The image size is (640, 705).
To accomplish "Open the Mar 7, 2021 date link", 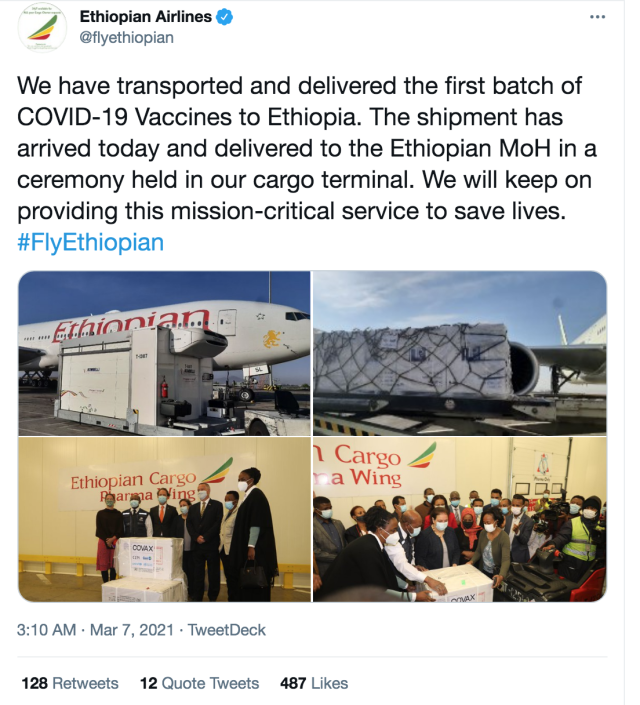I will (132, 630).
